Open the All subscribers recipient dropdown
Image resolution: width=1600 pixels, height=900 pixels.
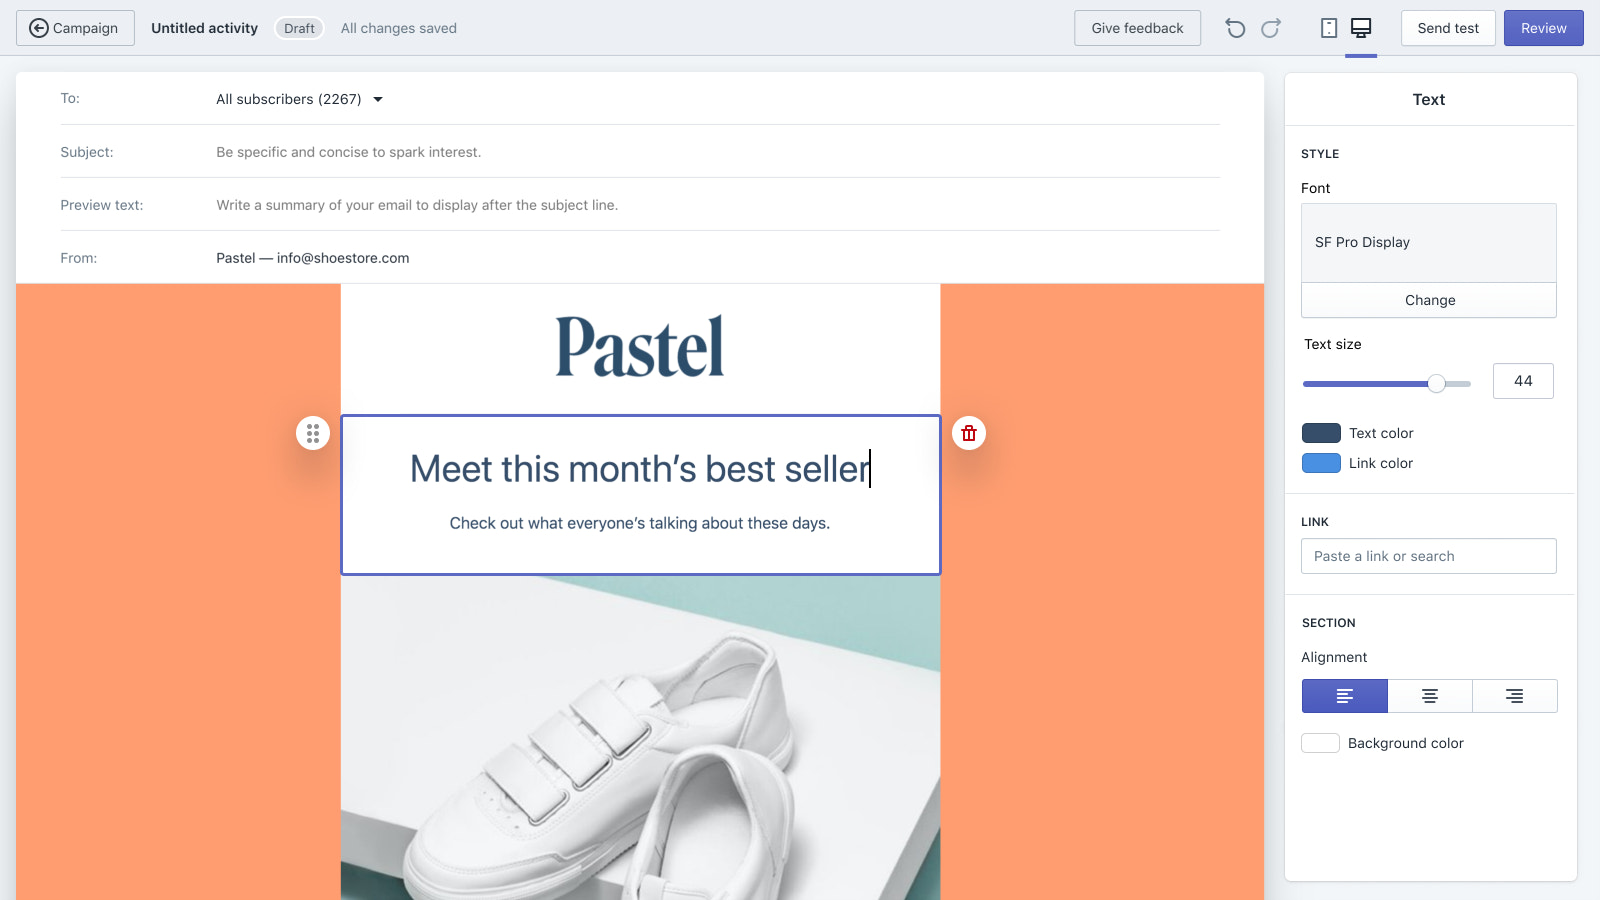coord(297,99)
